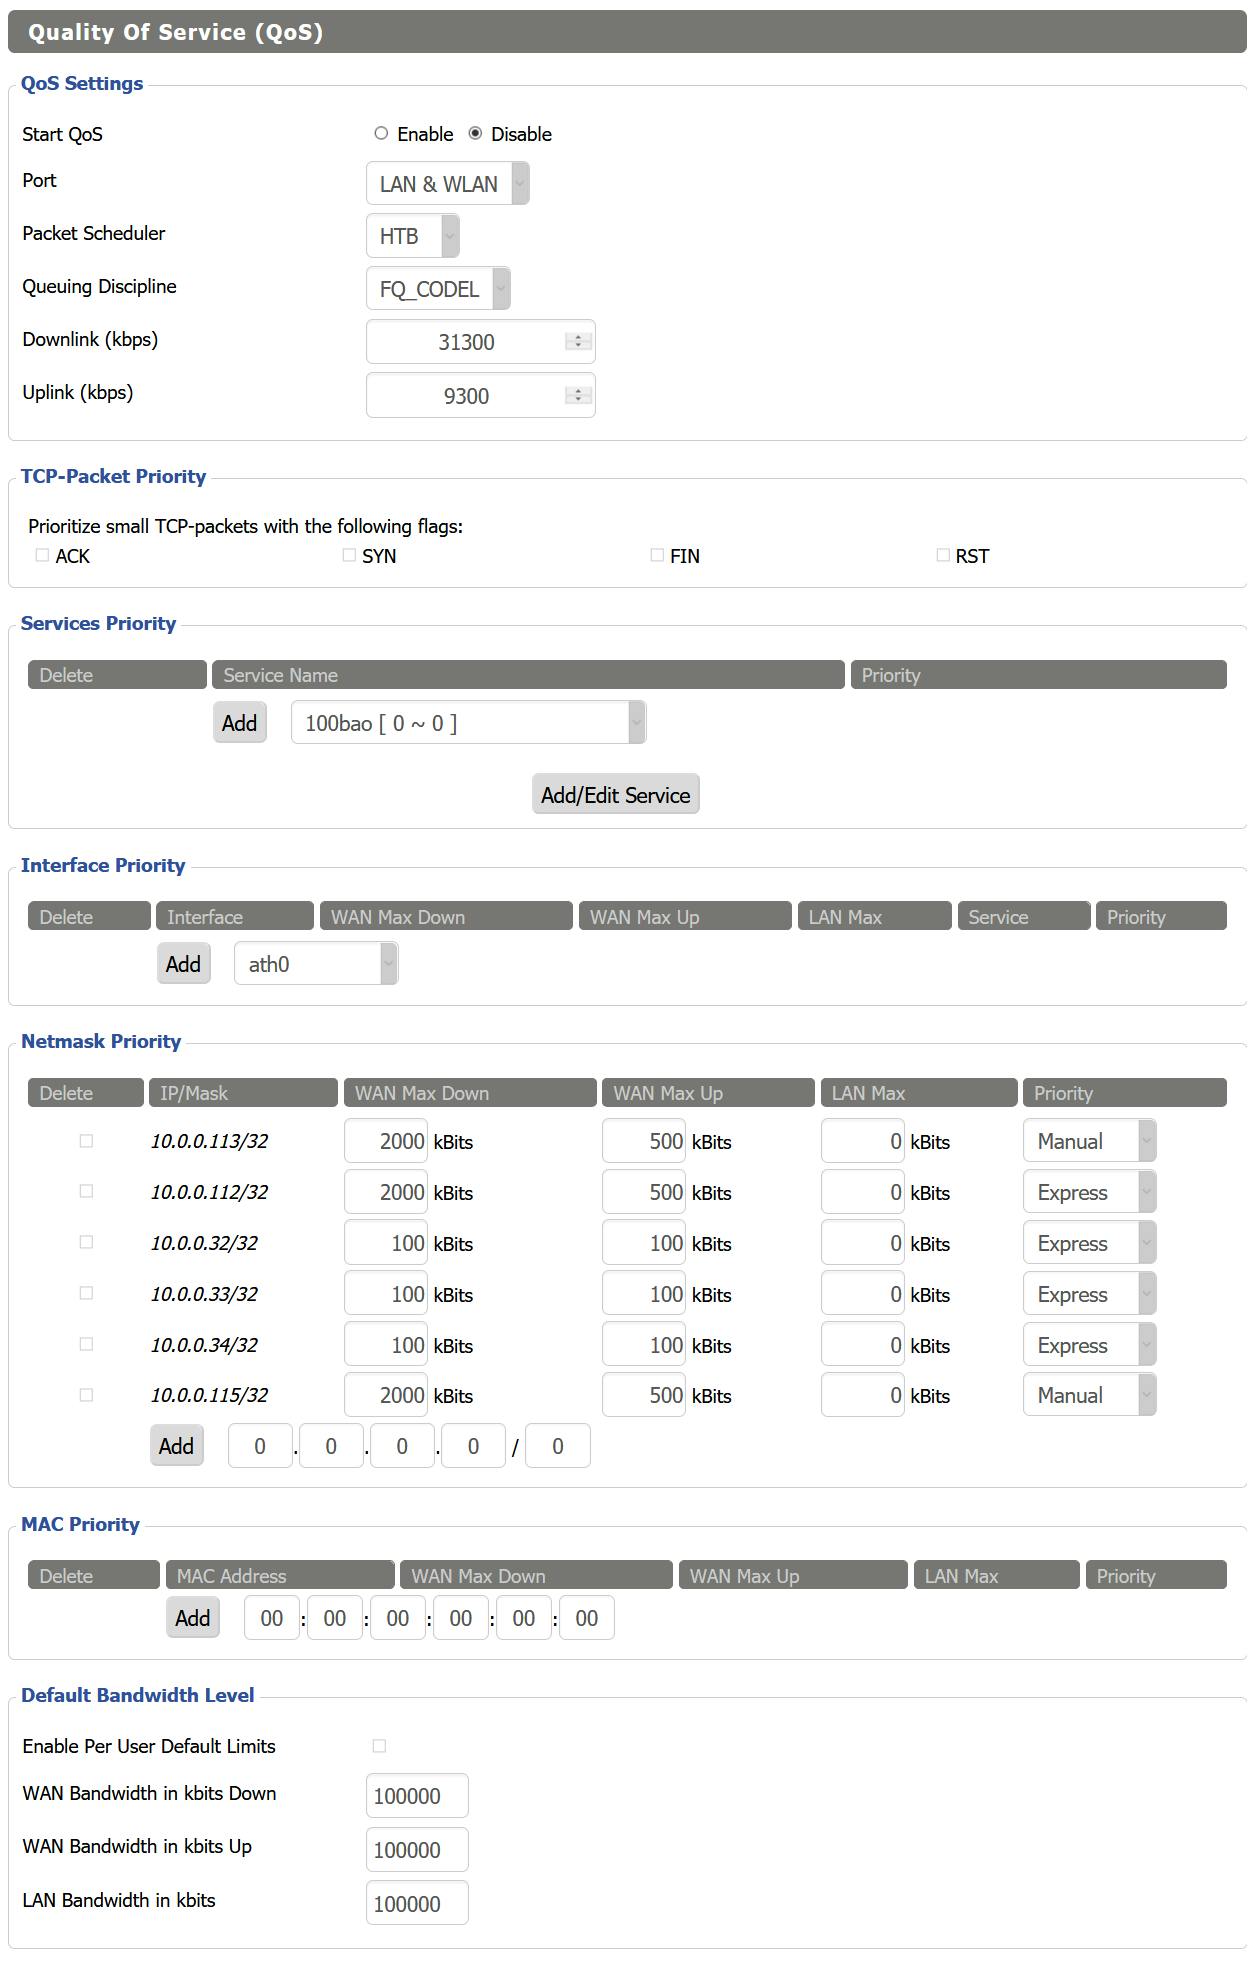1260x1962 pixels.
Task: Click the LAN Bandwidth in kbits field
Action: pos(417,1904)
